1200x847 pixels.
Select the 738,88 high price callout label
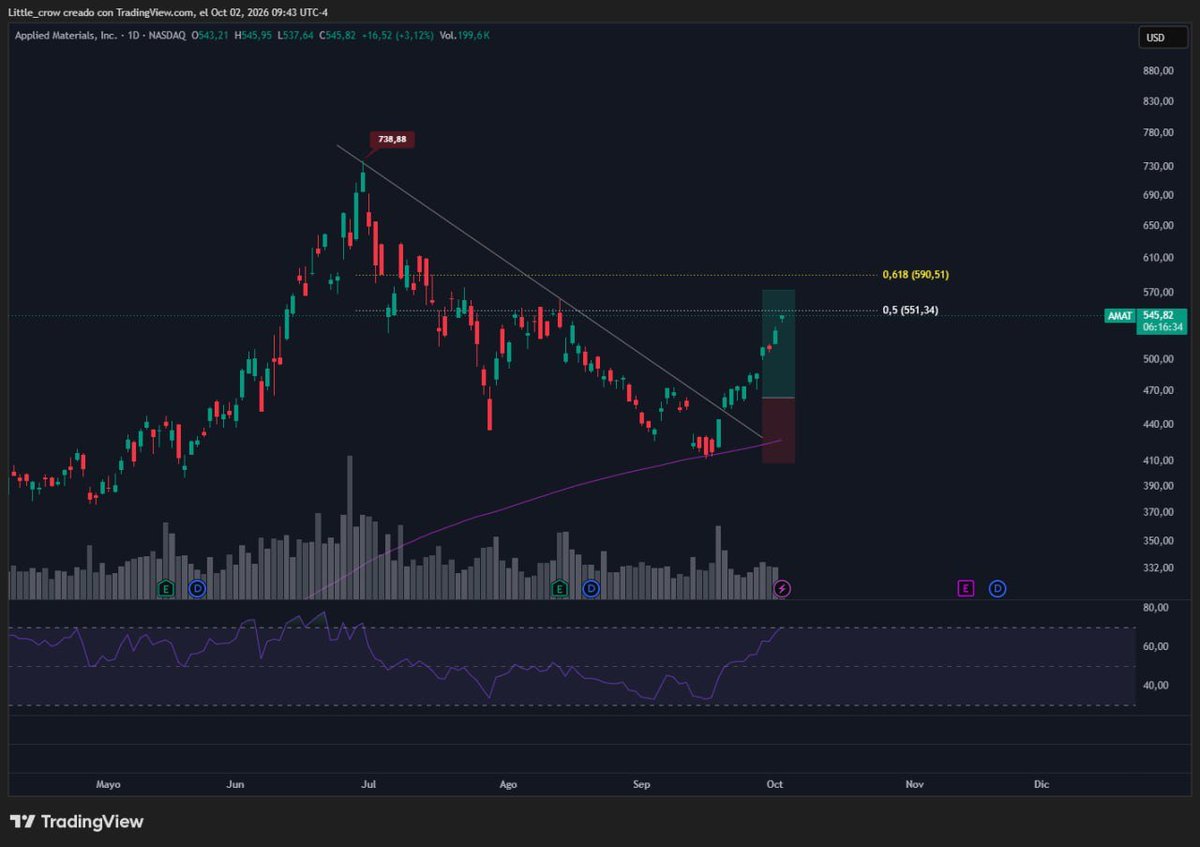click(x=392, y=139)
